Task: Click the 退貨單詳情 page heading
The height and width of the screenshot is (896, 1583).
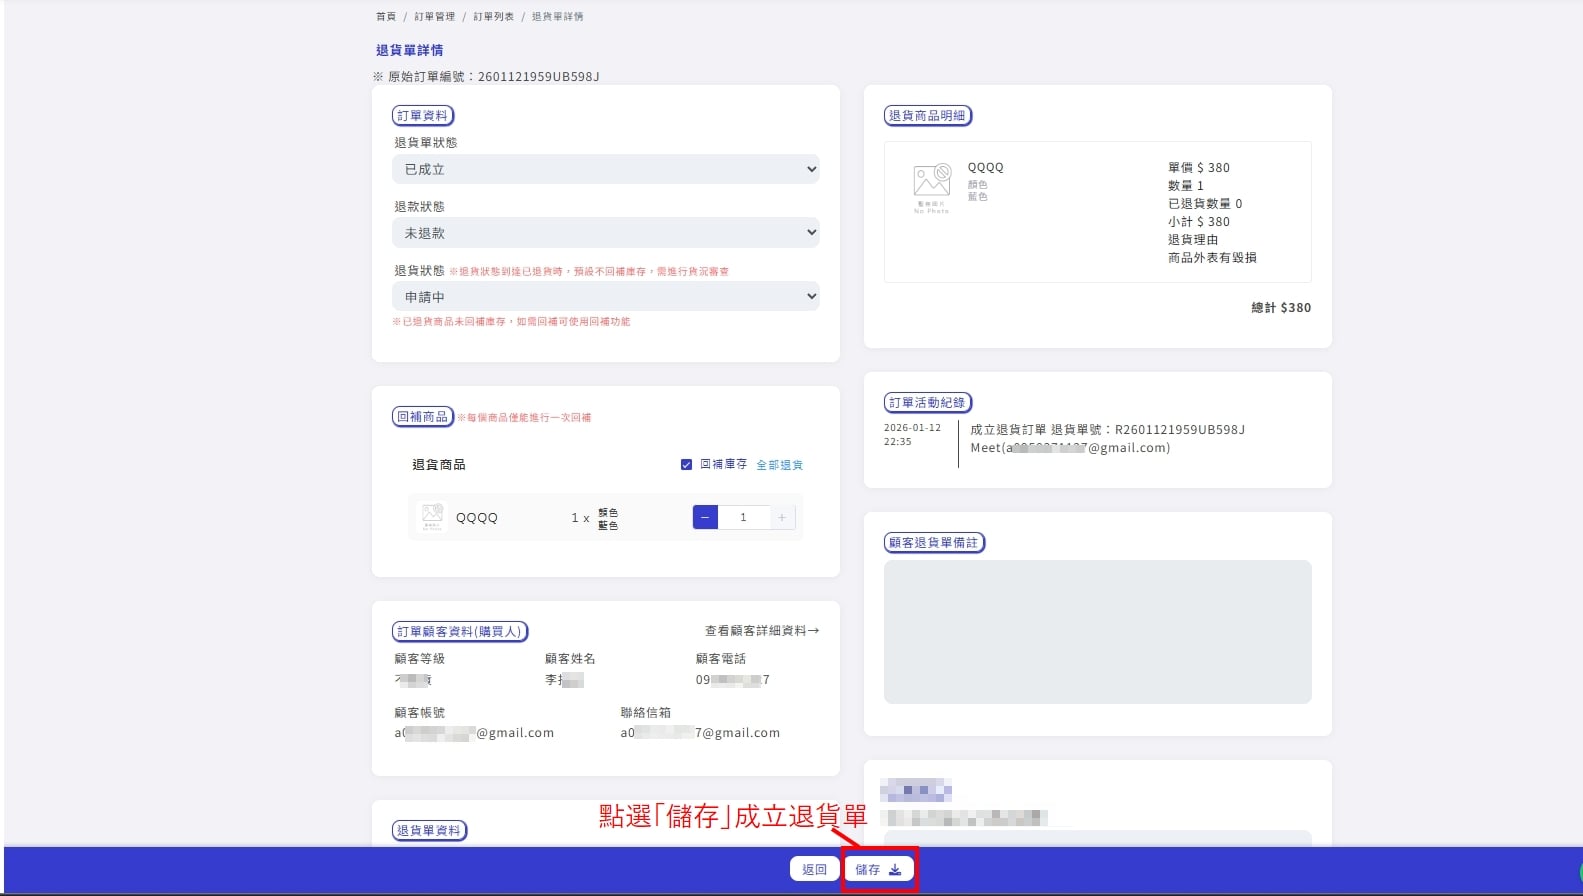Action: click(409, 50)
